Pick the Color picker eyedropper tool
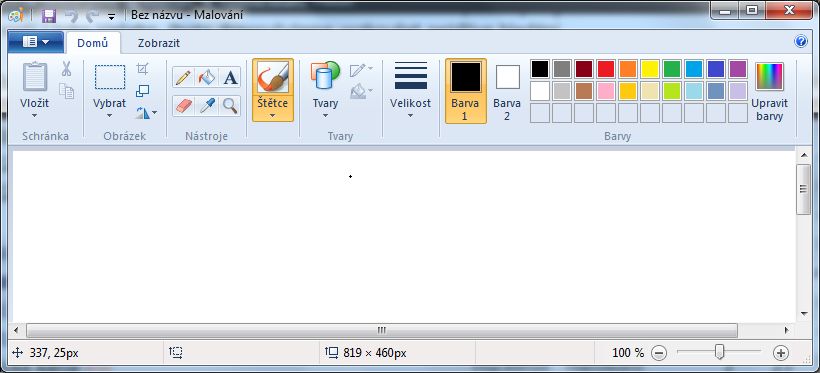The width and height of the screenshot is (820, 373). tap(207, 106)
